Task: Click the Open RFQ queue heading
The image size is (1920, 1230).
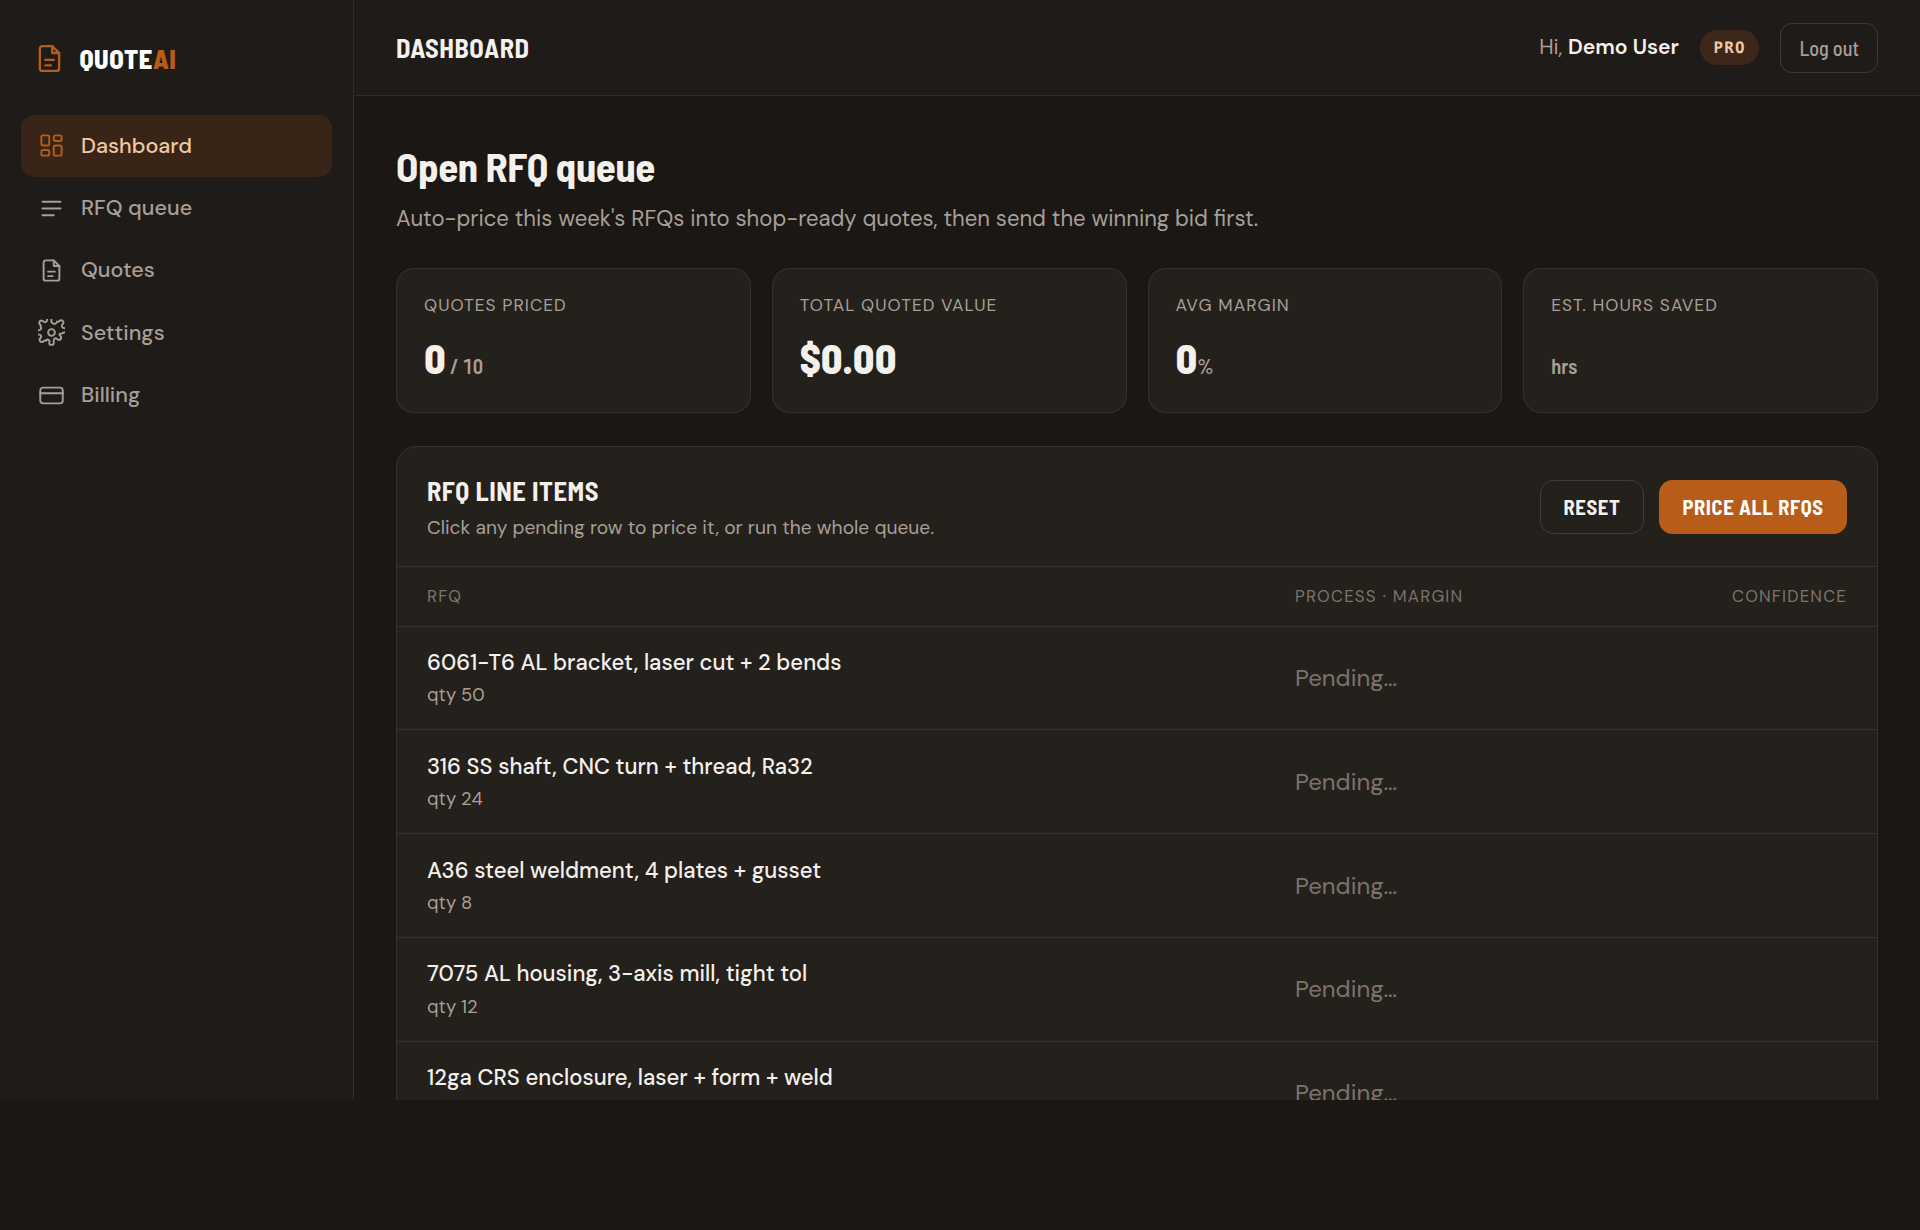Action: coord(525,168)
